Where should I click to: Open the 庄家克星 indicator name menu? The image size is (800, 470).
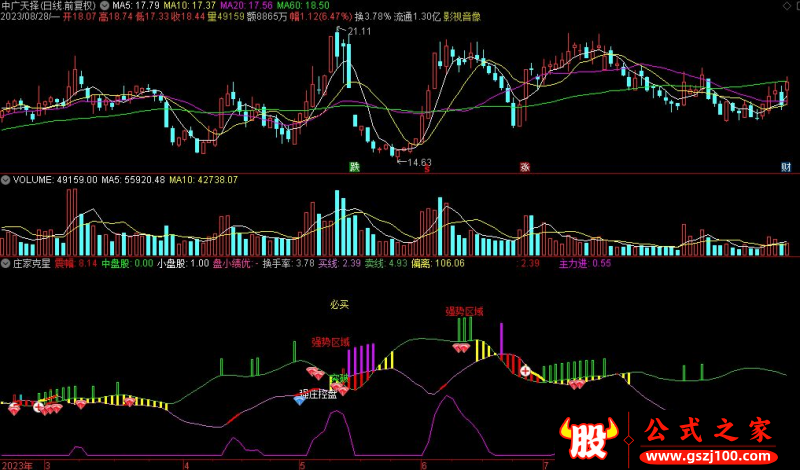pyautogui.click(x=31, y=263)
